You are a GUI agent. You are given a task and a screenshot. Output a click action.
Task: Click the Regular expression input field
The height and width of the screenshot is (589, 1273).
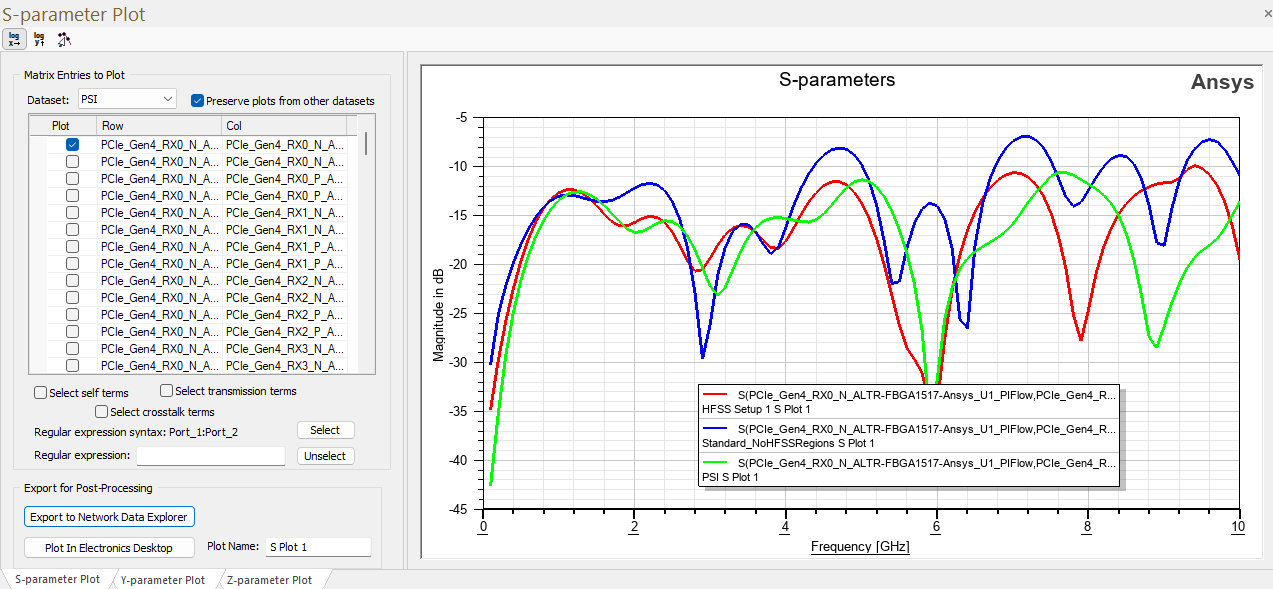(211, 456)
